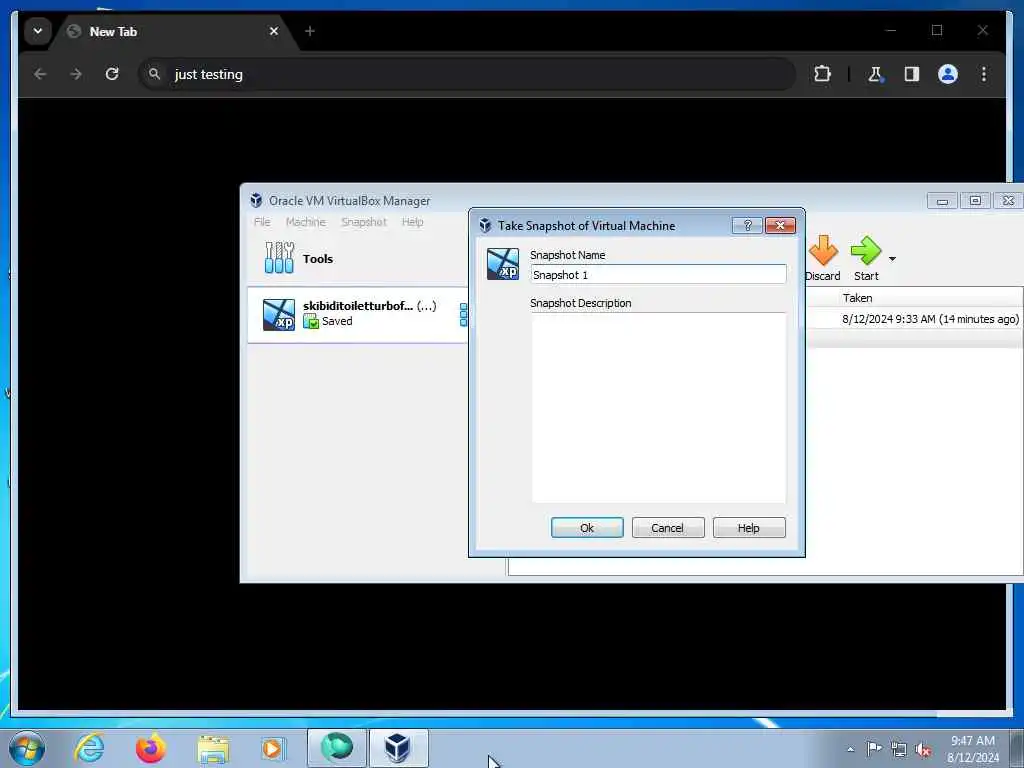Open the Chrome Labs flask icon
This screenshot has width=1024, height=768.
(x=875, y=74)
